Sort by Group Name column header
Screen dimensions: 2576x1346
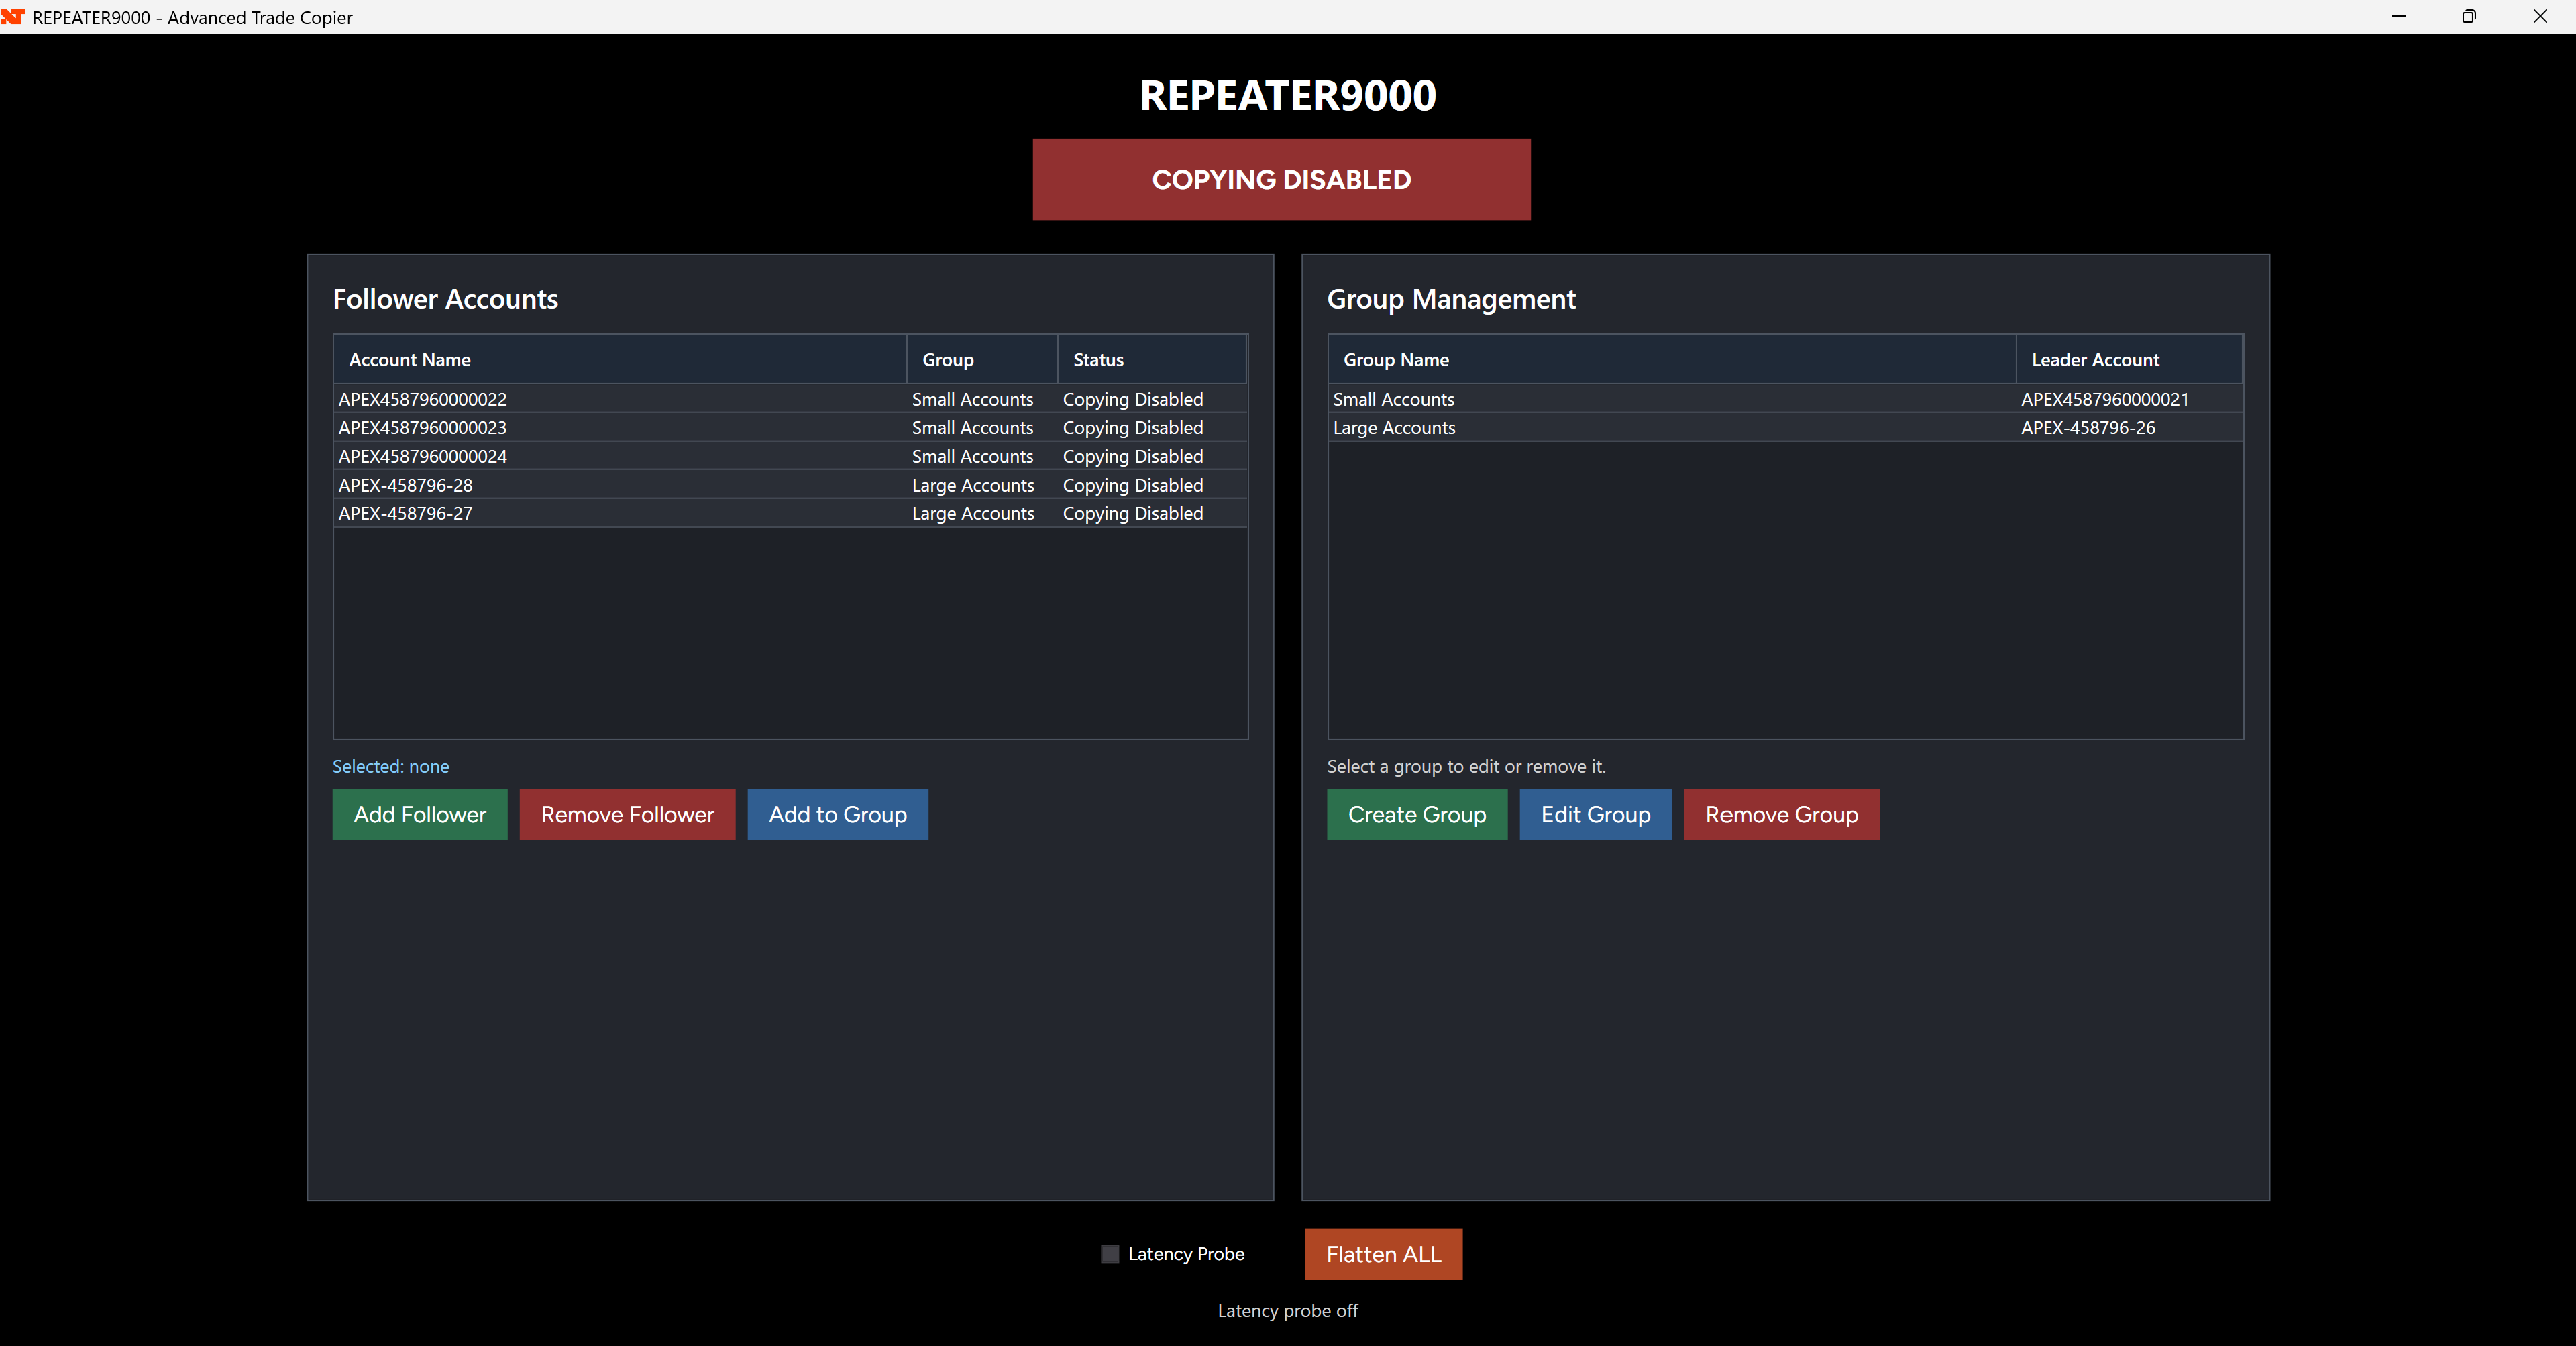click(x=1672, y=359)
